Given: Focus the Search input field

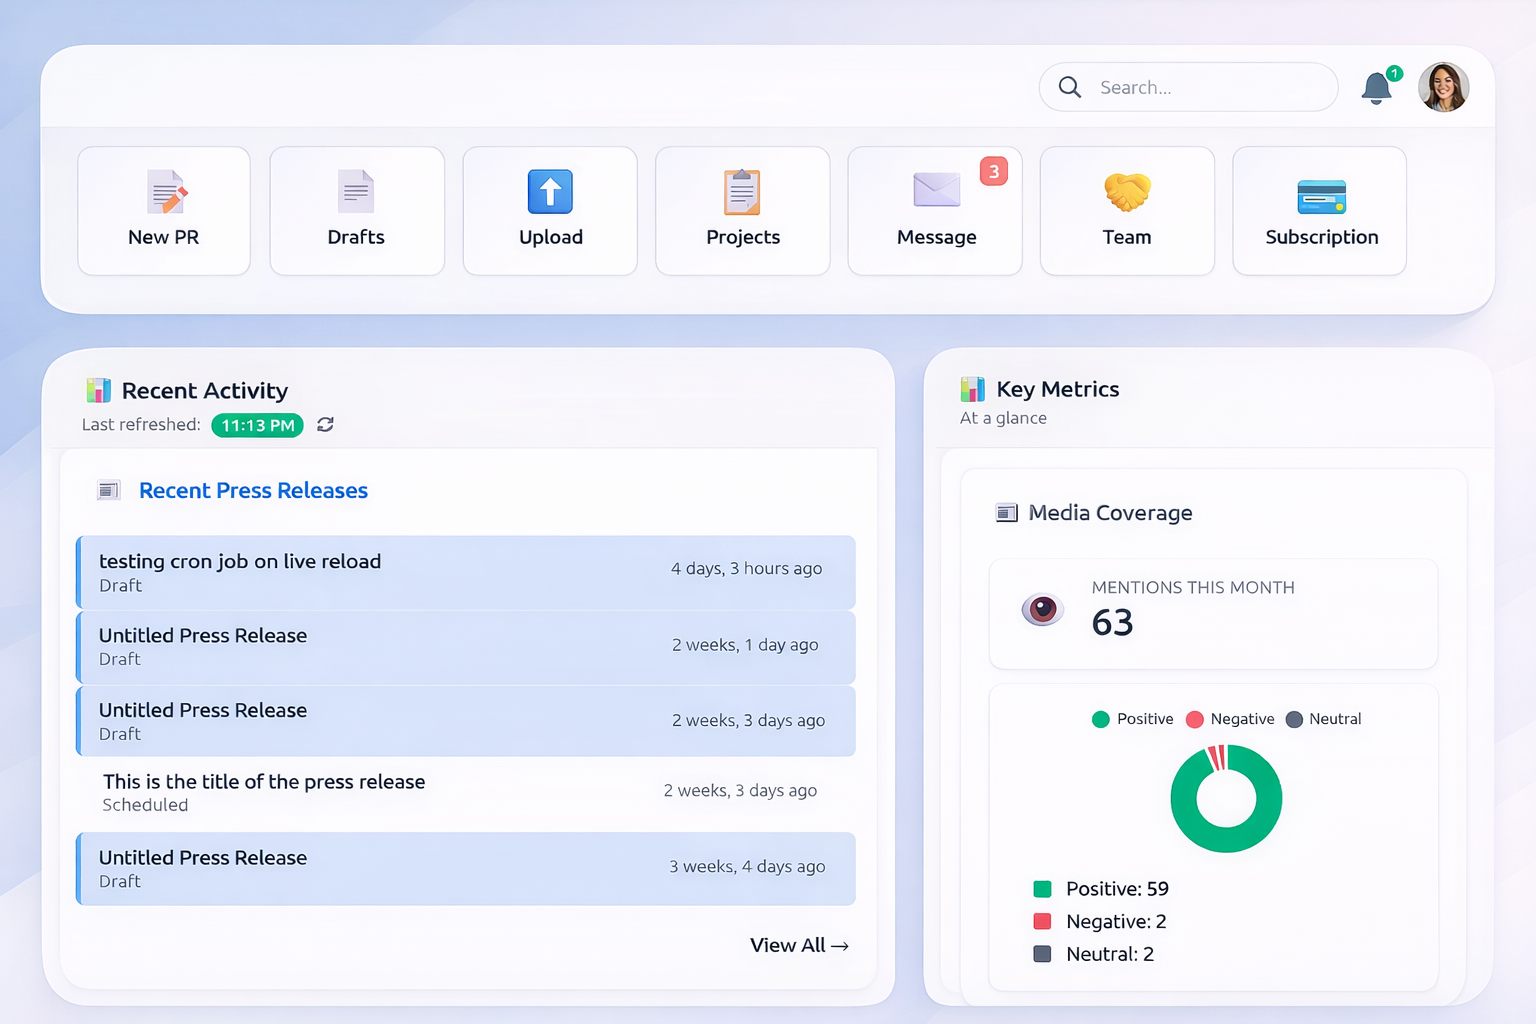Looking at the screenshot, I should click(x=1188, y=87).
